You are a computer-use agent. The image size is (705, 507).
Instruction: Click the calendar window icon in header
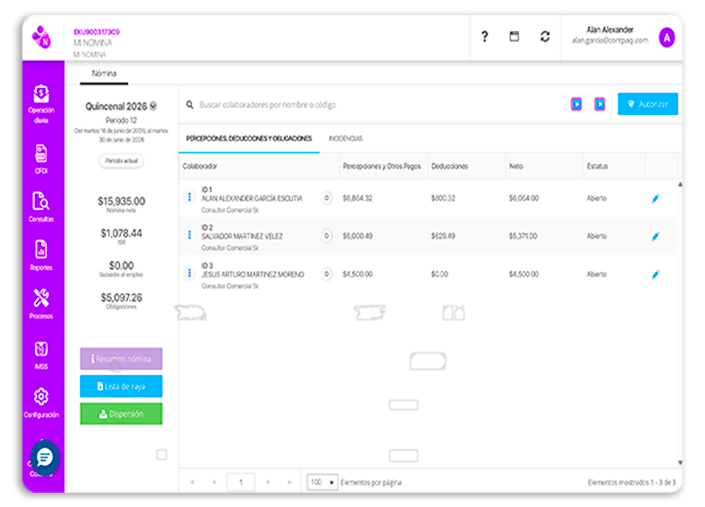(514, 36)
